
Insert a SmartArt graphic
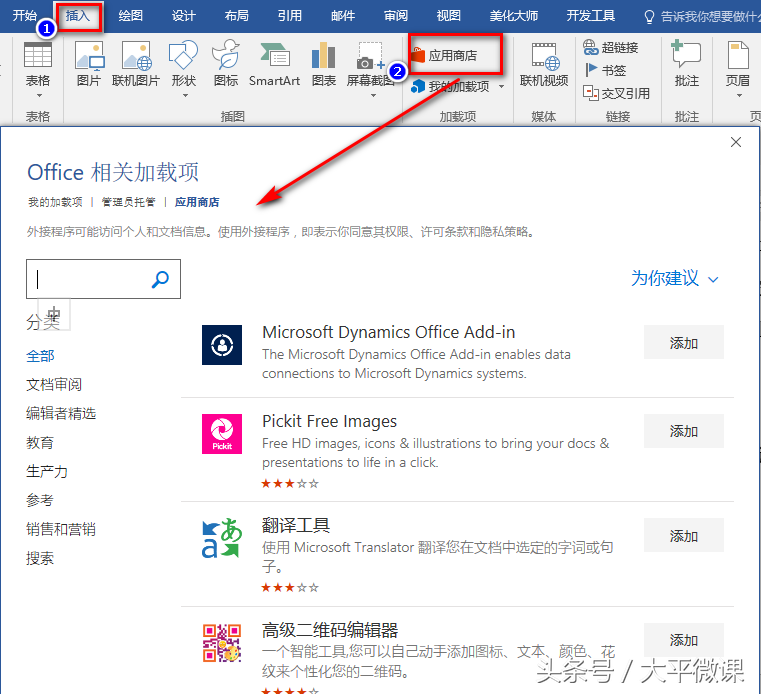point(274,64)
